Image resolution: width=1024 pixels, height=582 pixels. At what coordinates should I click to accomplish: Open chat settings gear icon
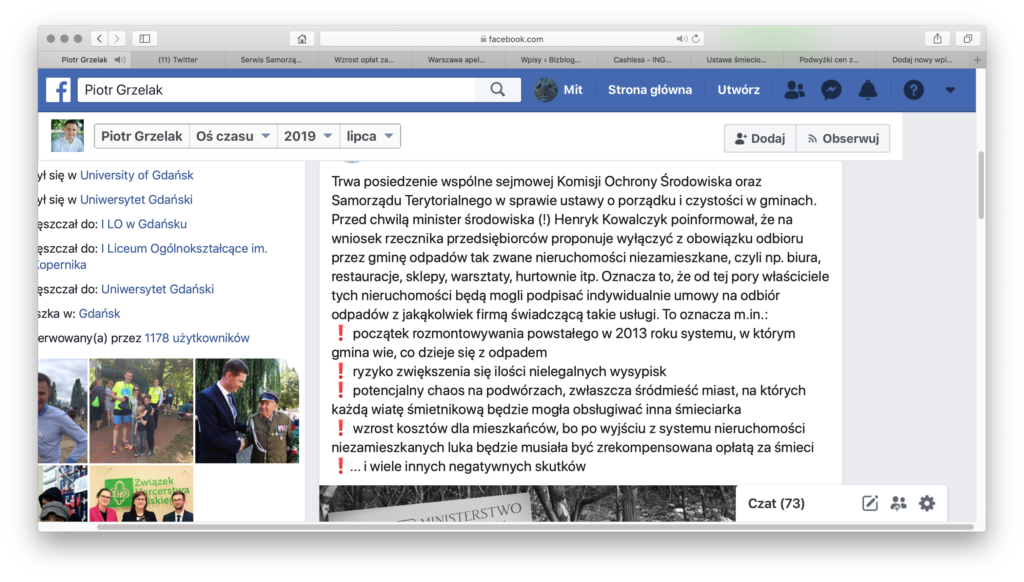927,503
